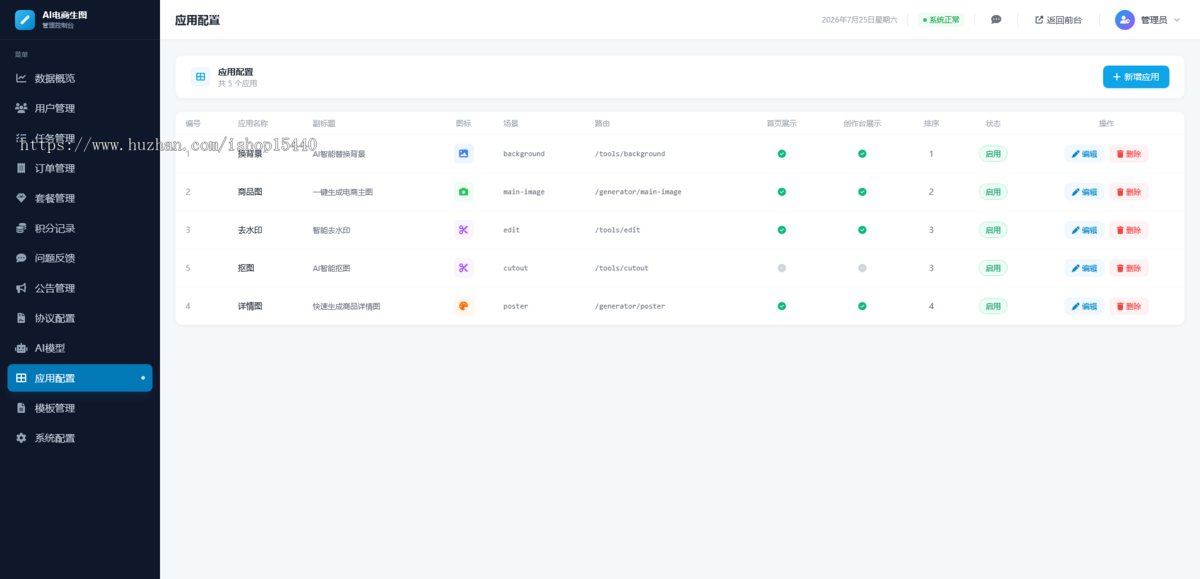Click the background app image icon
1200x579 pixels.
[463, 154]
